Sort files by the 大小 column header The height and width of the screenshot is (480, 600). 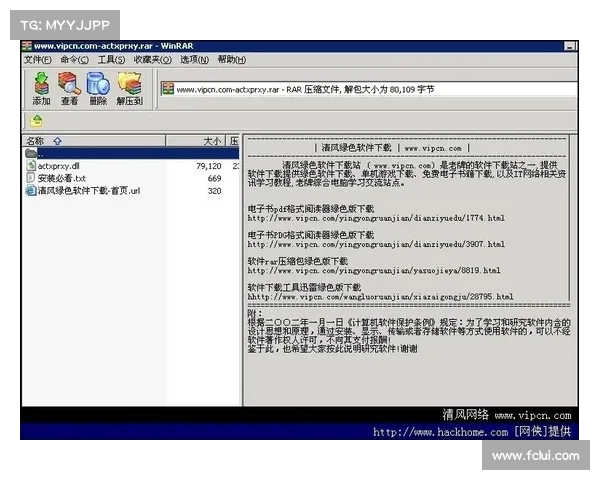pyautogui.click(x=196, y=141)
